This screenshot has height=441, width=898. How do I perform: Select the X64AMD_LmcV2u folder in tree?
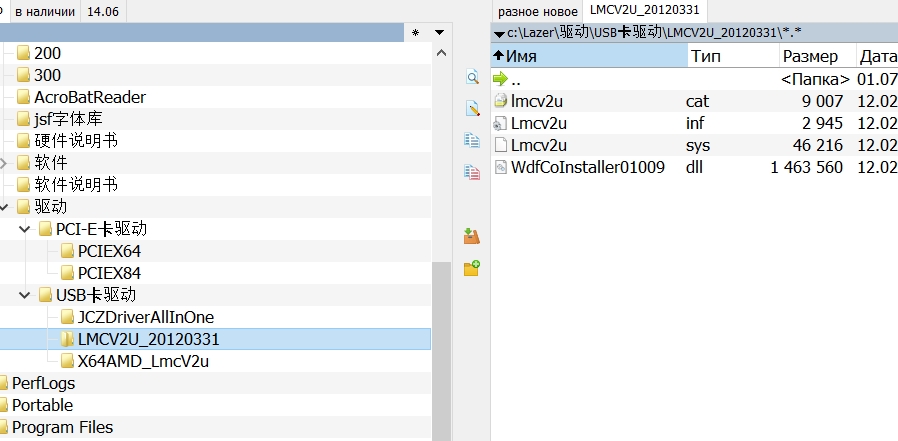click(x=142, y=361)
